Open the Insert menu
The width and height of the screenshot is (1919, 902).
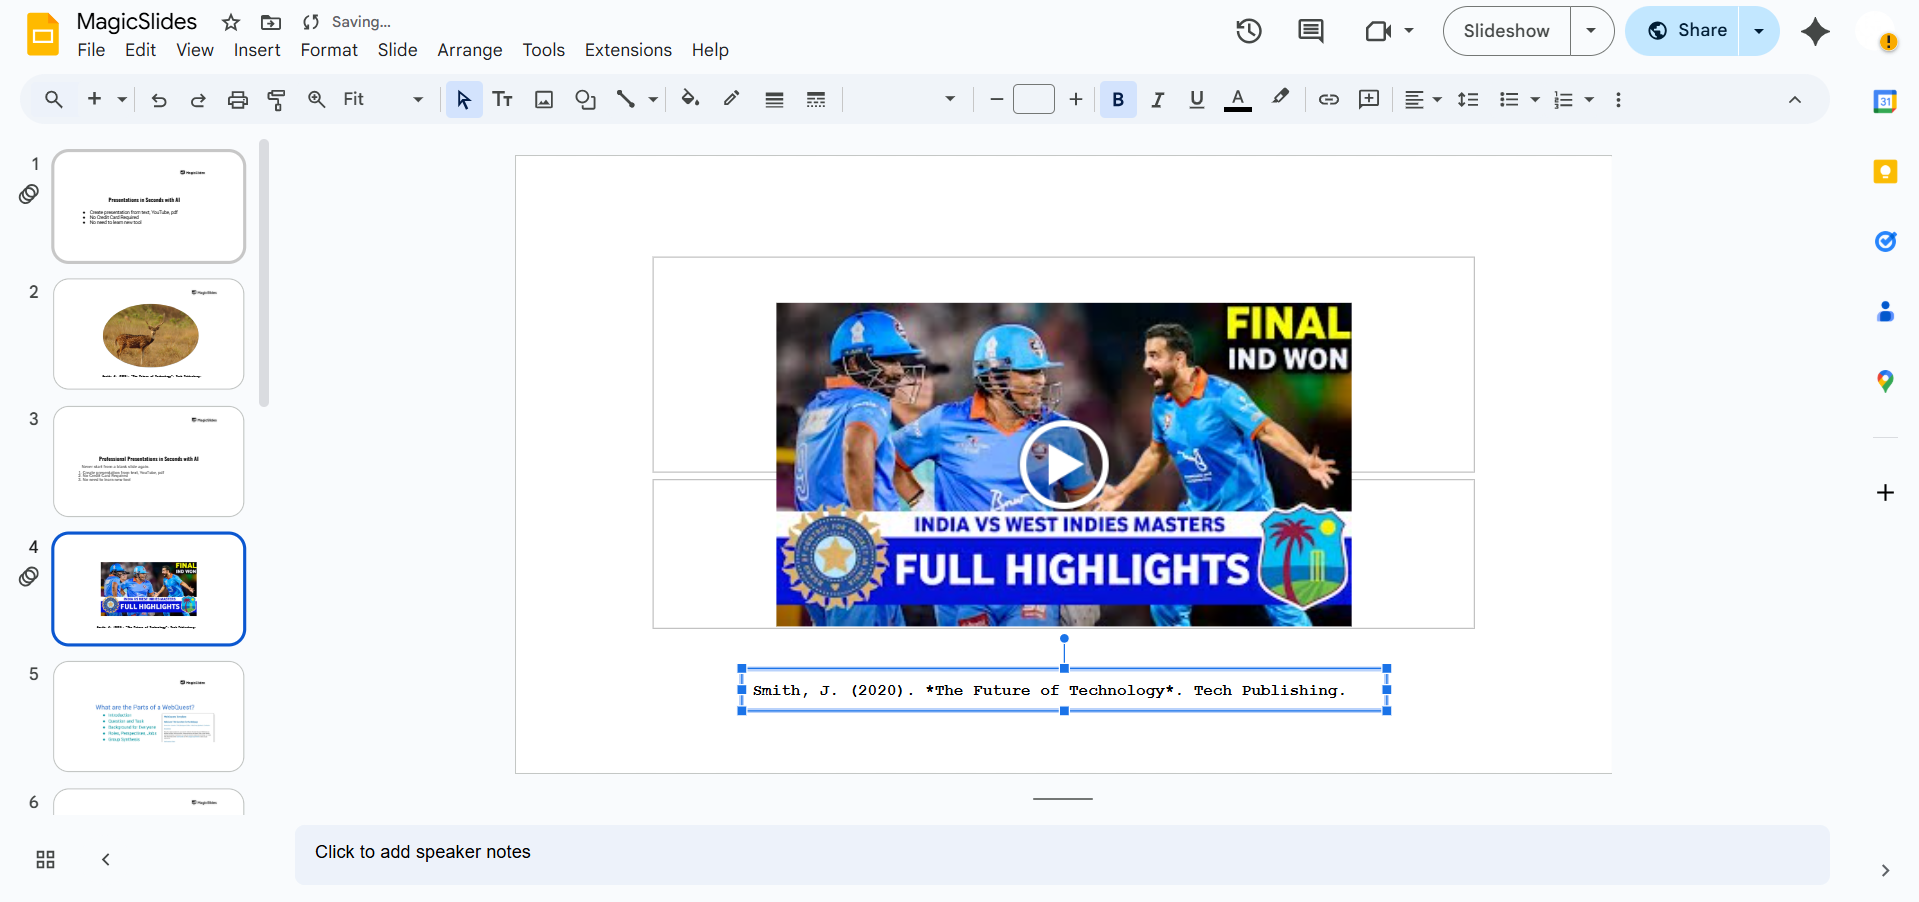click(257, 50)
